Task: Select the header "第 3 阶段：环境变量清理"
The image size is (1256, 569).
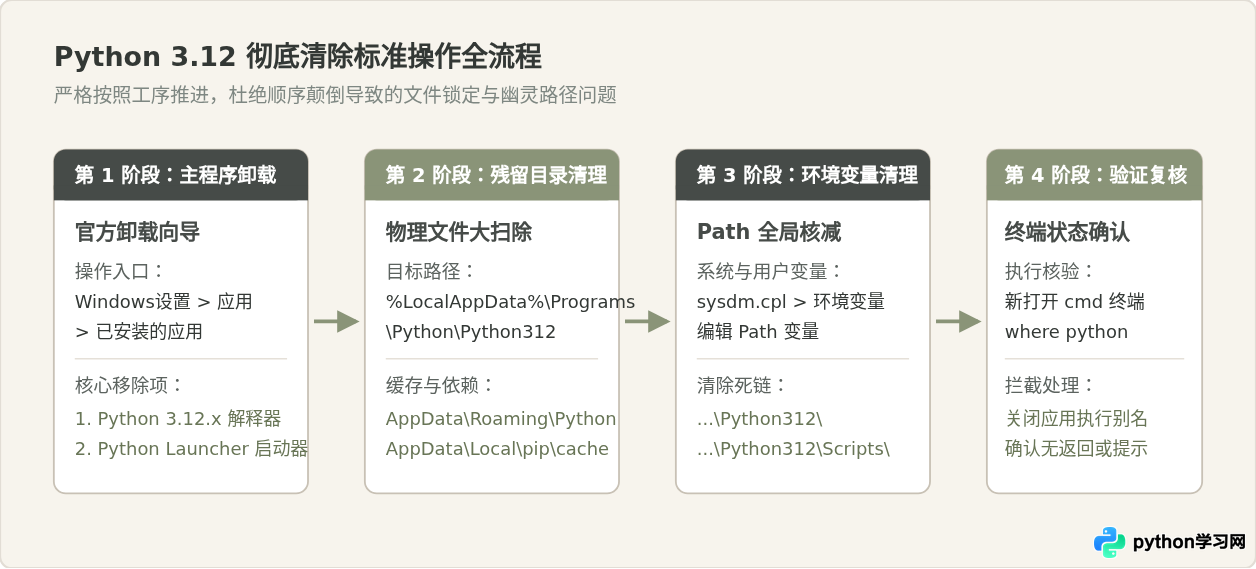Action: (803, 175)
